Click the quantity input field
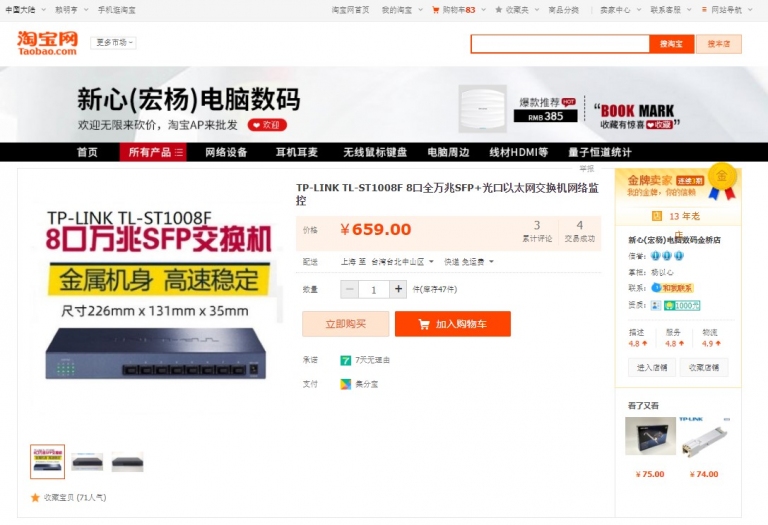 374,289
